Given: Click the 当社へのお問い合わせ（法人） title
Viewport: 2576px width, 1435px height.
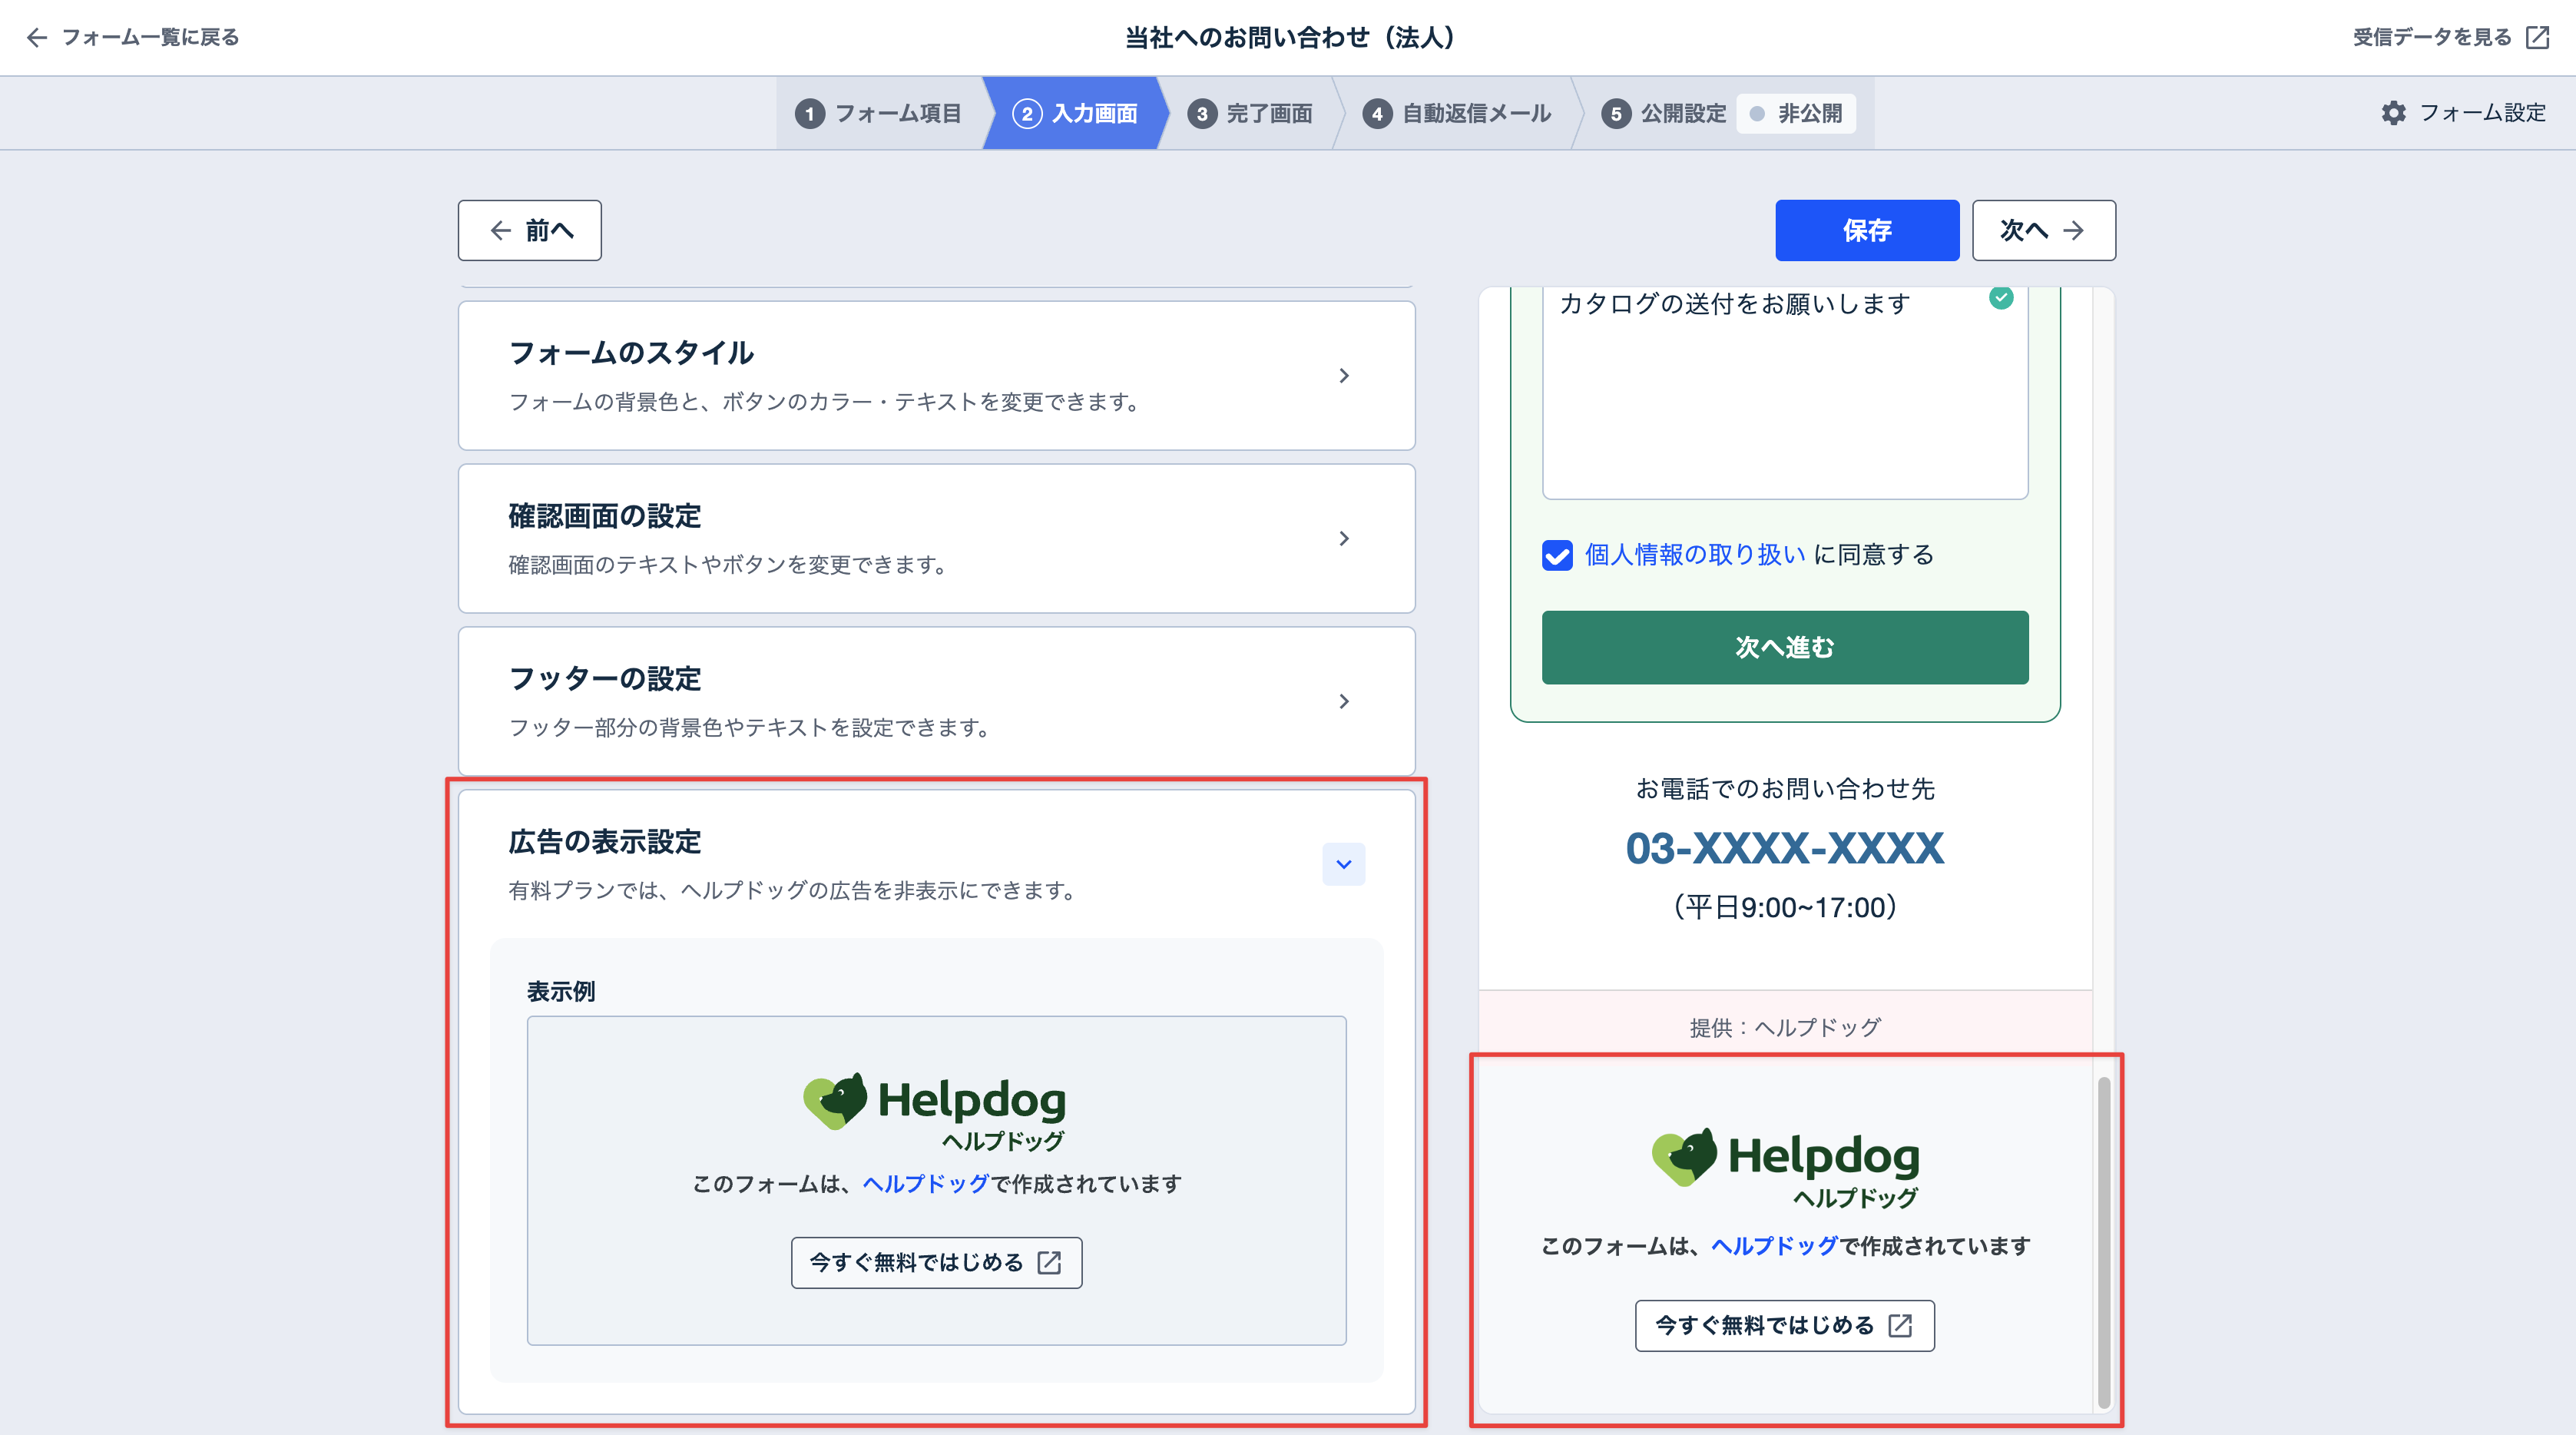Looking at the screenshot, I should [1289, 37].
